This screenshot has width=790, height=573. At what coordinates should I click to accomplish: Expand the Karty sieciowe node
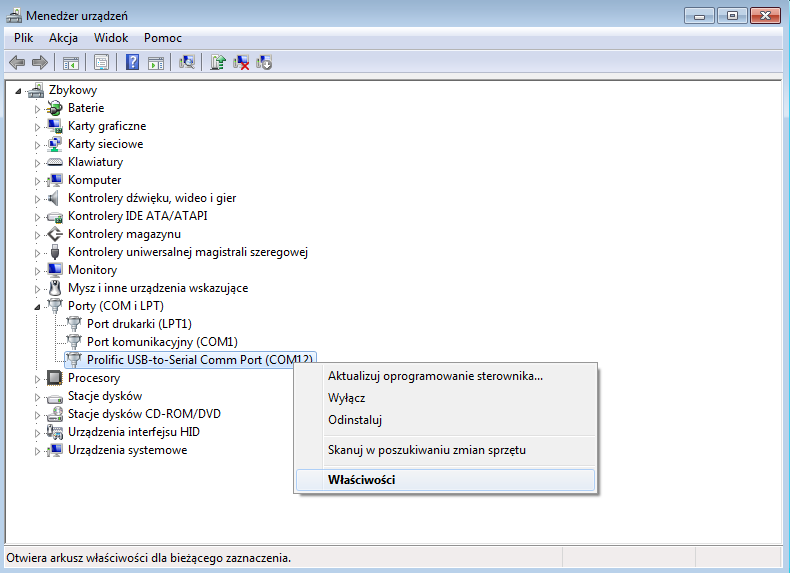coord(38,144)
